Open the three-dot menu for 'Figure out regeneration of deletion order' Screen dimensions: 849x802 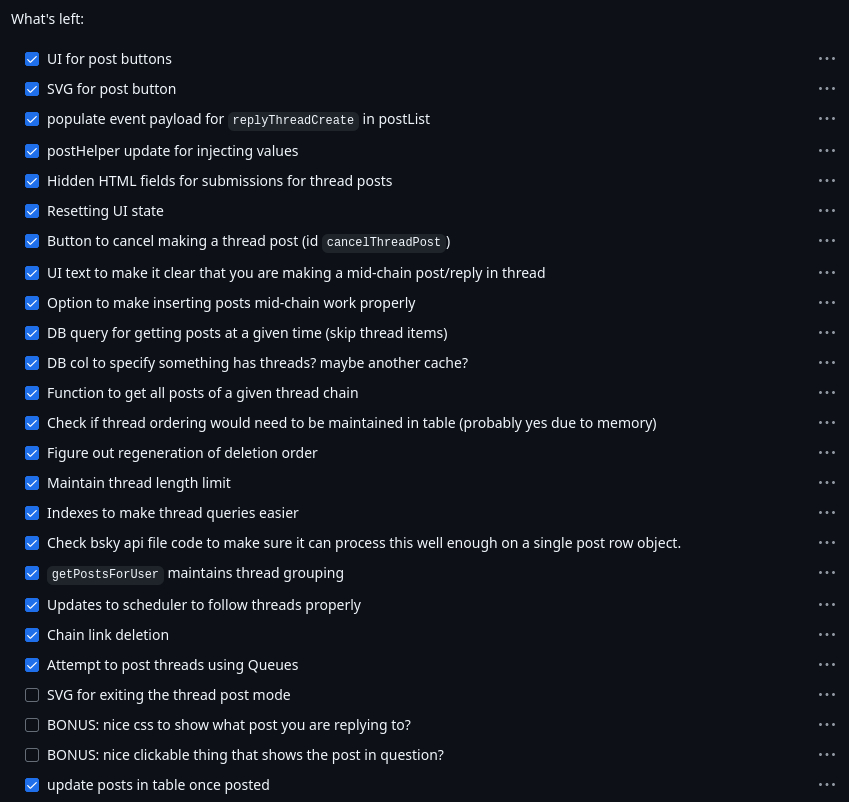point(826,453)
